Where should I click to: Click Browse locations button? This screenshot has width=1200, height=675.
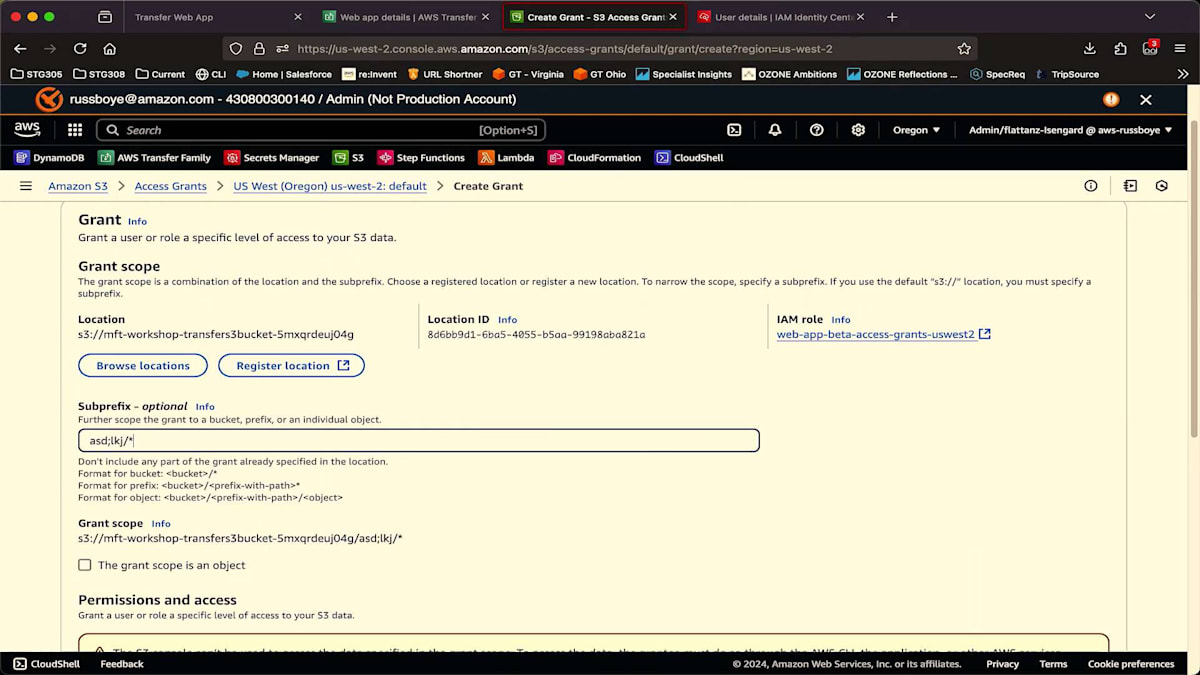tap(143, 366)
